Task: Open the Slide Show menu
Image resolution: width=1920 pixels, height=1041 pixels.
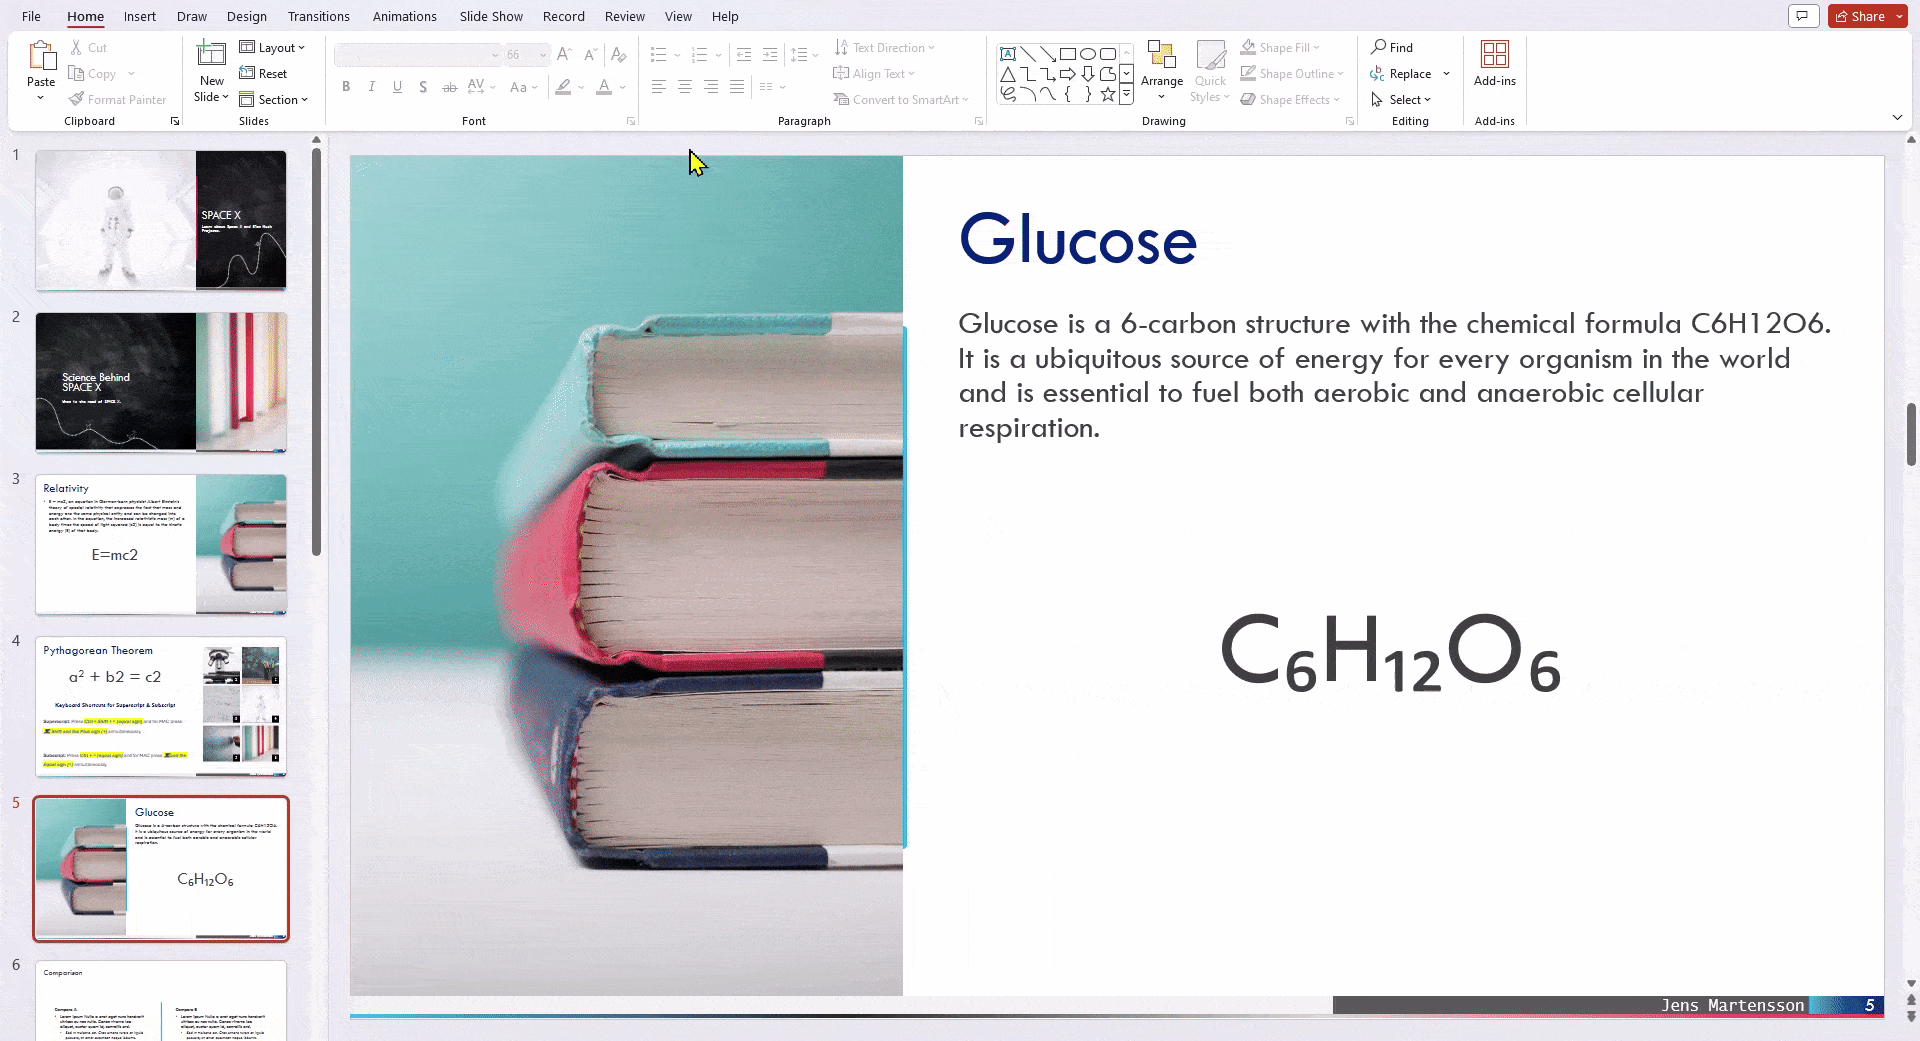Action: click(x=490, y=16)
